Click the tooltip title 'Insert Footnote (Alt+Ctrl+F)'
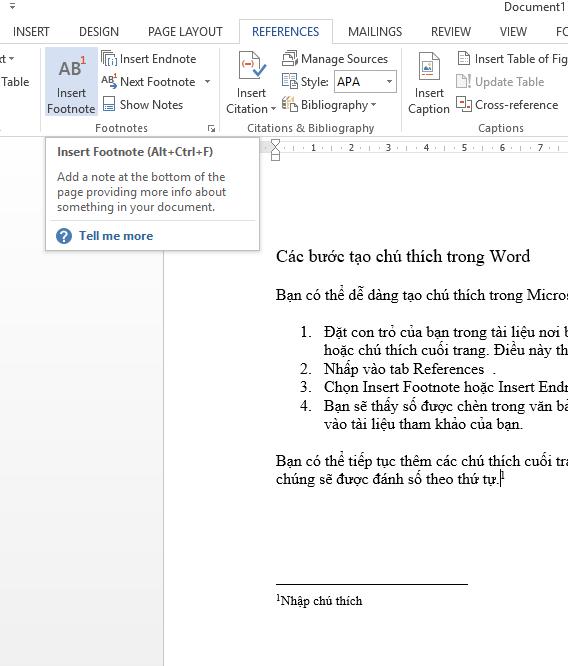The height and width of the screenshot is (666, 568). pos(135,152)
